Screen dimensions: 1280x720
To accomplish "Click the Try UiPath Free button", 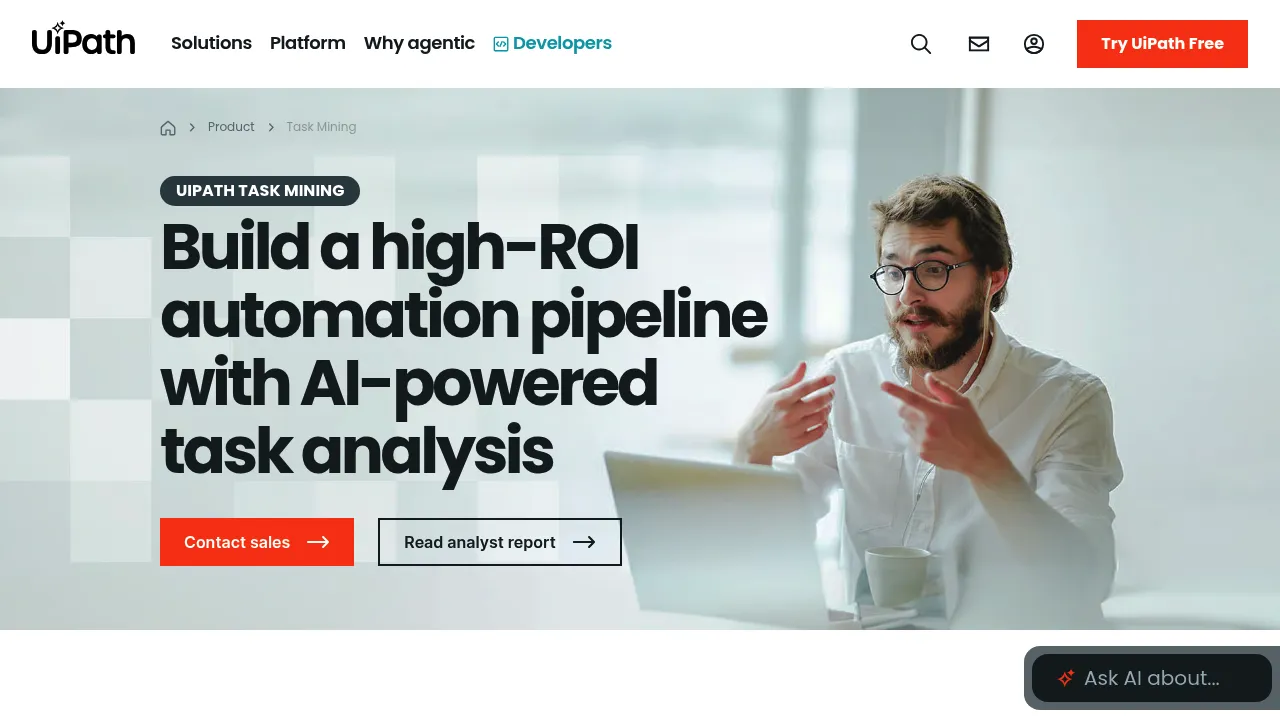I will pos(1162,44).
